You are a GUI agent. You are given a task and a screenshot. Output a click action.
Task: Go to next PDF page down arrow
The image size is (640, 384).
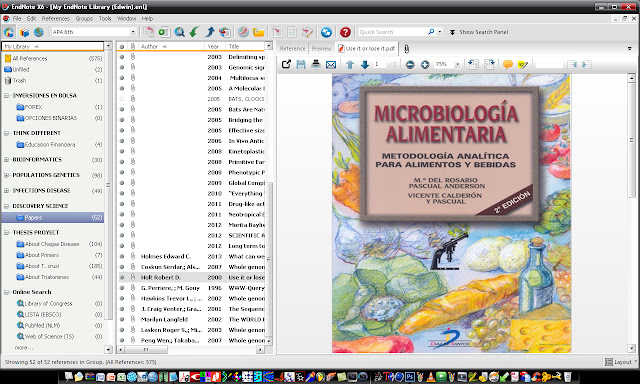coord(364,64)
